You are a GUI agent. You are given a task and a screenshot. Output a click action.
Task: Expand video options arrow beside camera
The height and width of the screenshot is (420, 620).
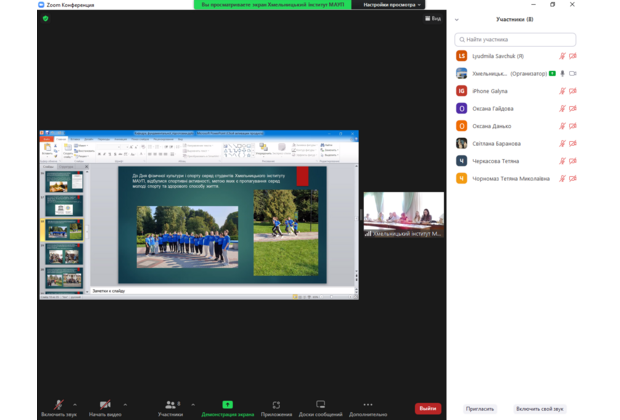(x=125, y=404)
